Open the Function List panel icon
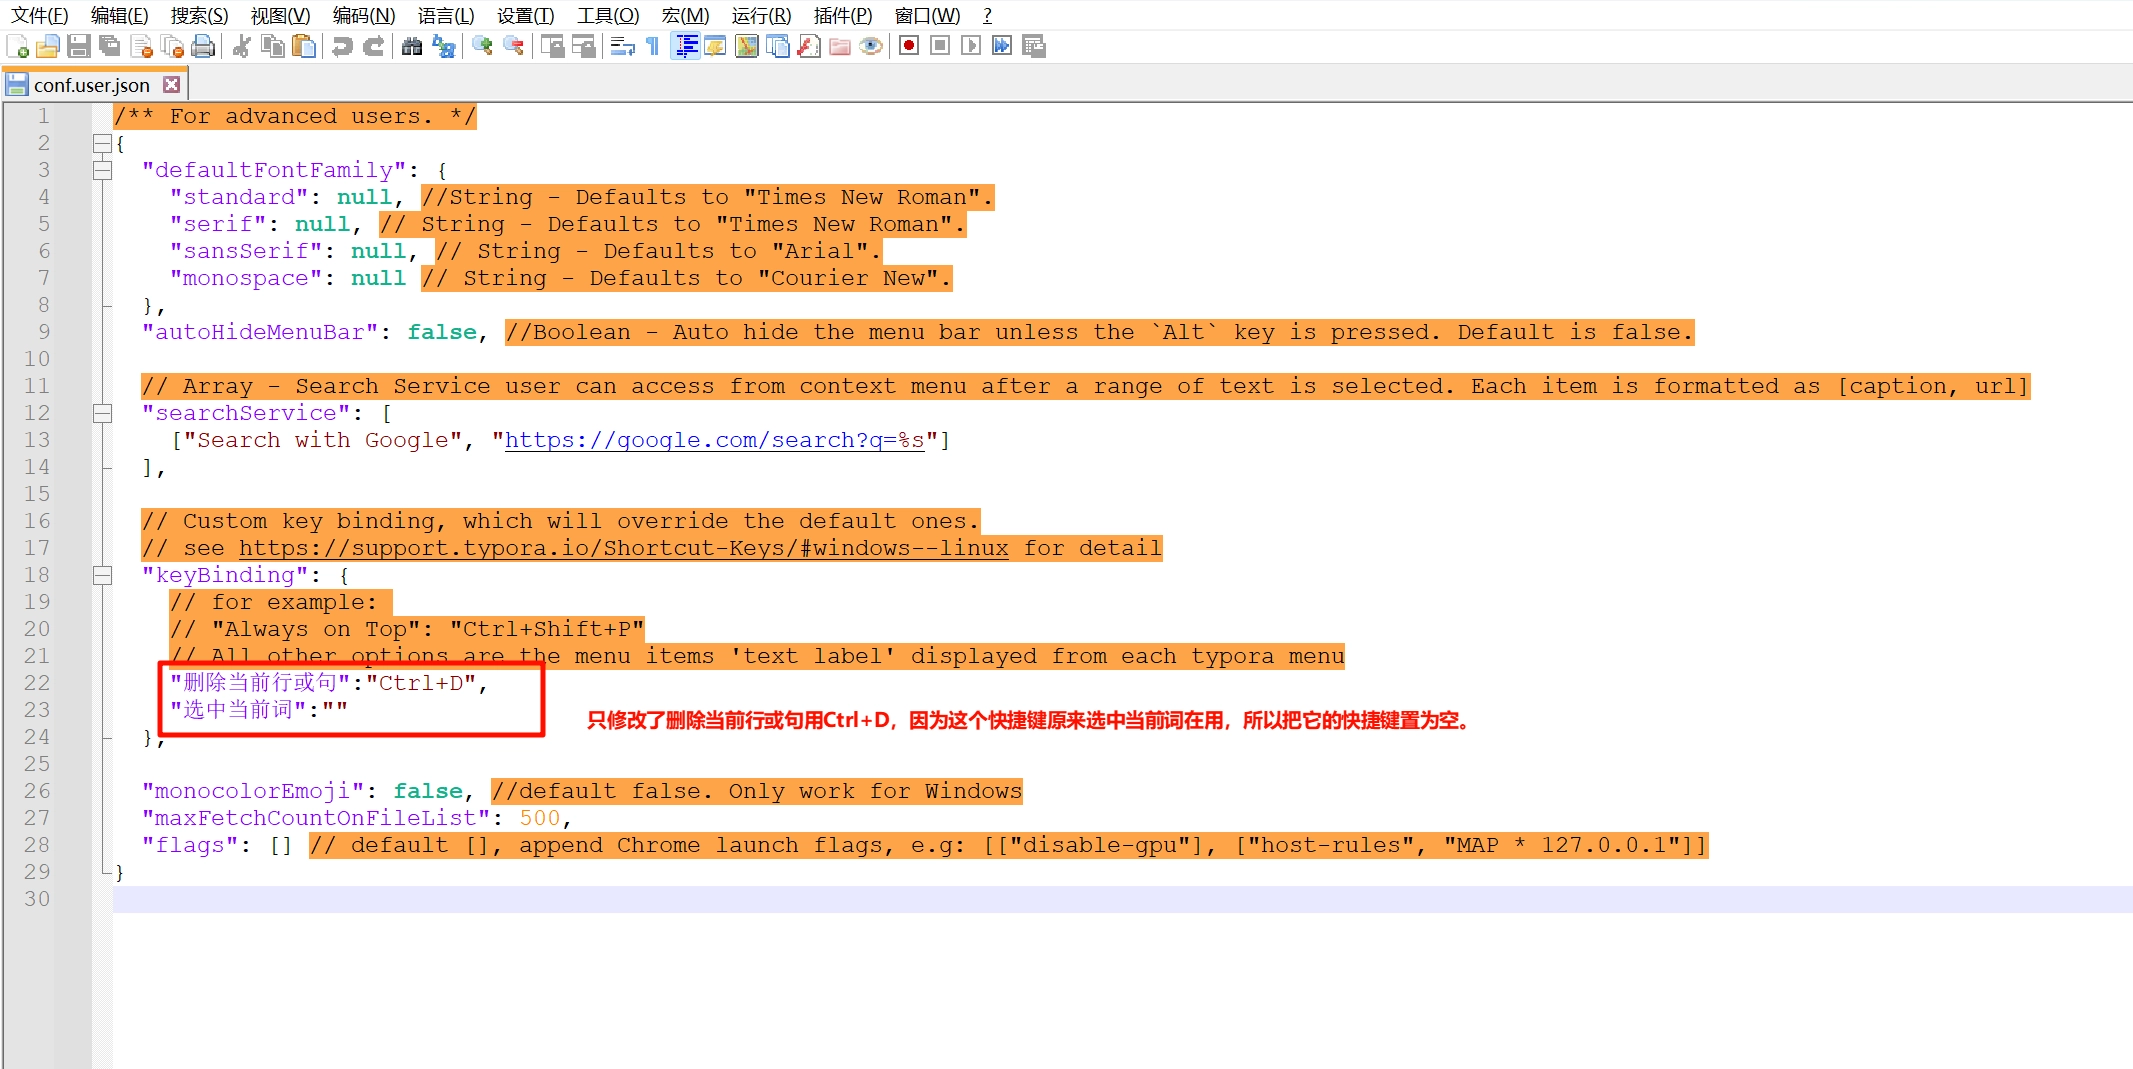2133x1069 pixels. [x=808, y=46]
